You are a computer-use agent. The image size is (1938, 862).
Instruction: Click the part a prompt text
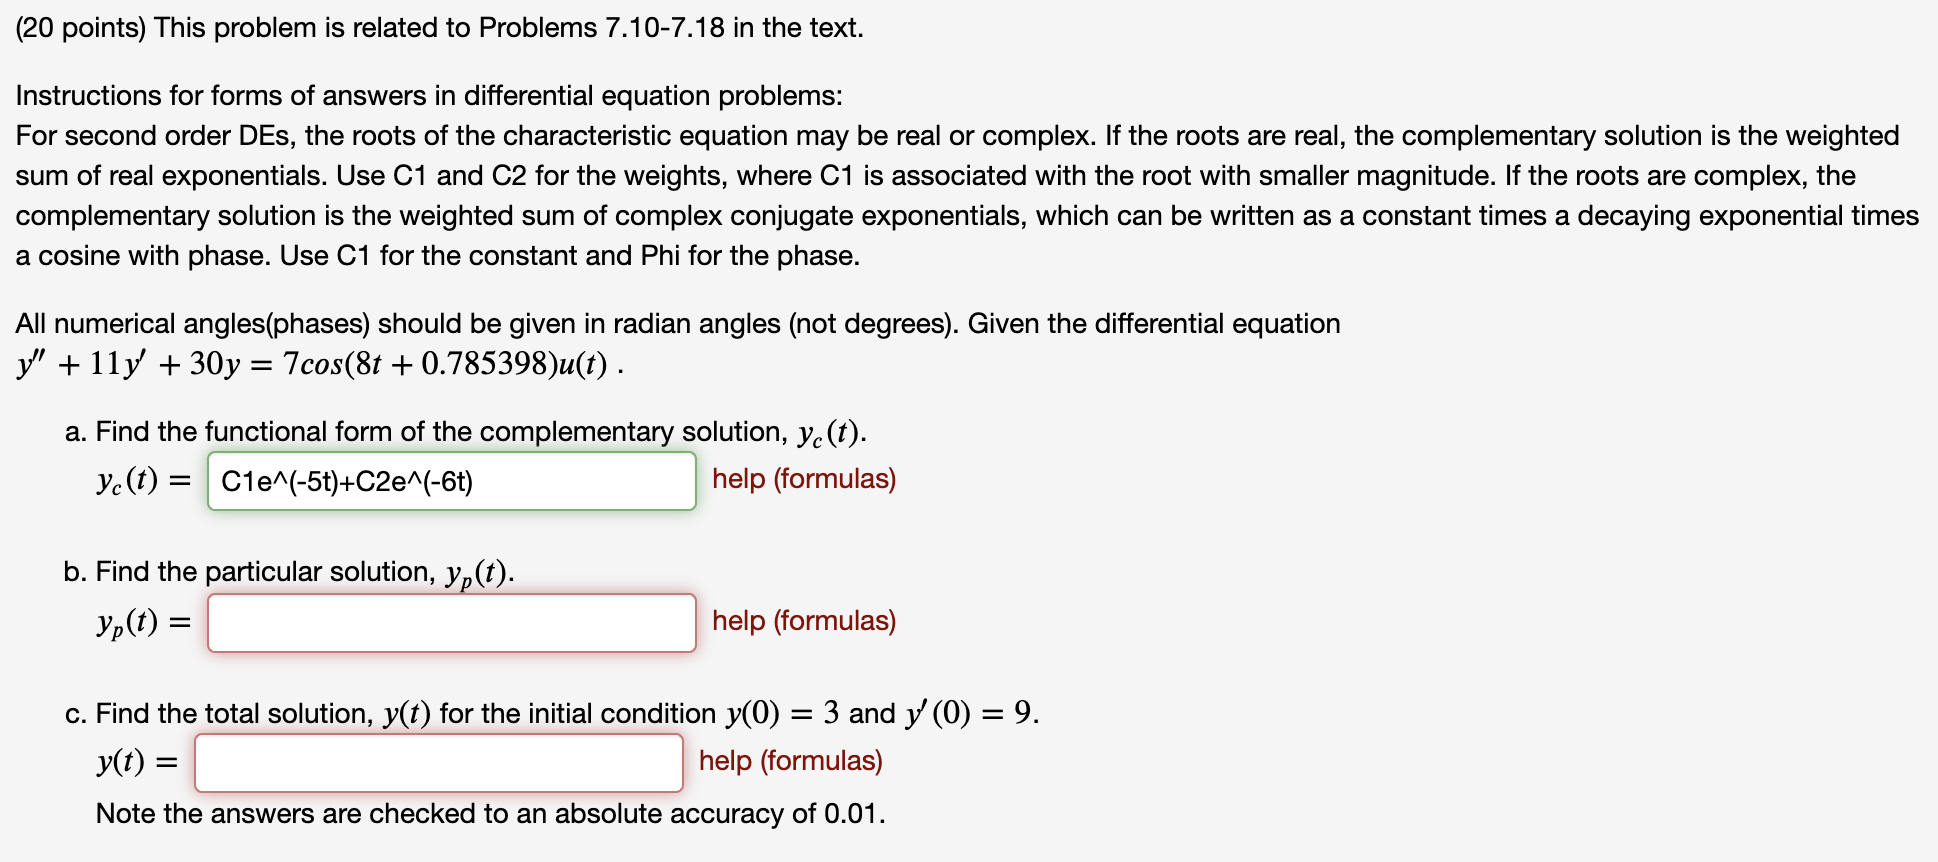pos(465,432)
